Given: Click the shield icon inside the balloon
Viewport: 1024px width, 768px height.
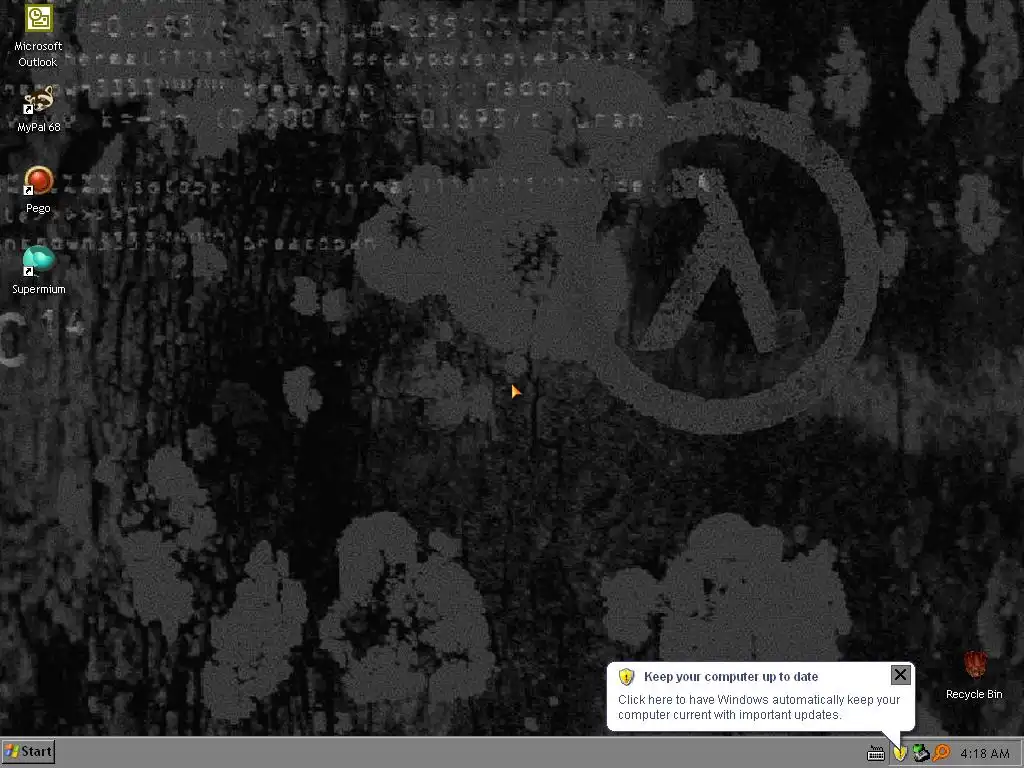Looking at the screenshot, I should pos(626,677).
